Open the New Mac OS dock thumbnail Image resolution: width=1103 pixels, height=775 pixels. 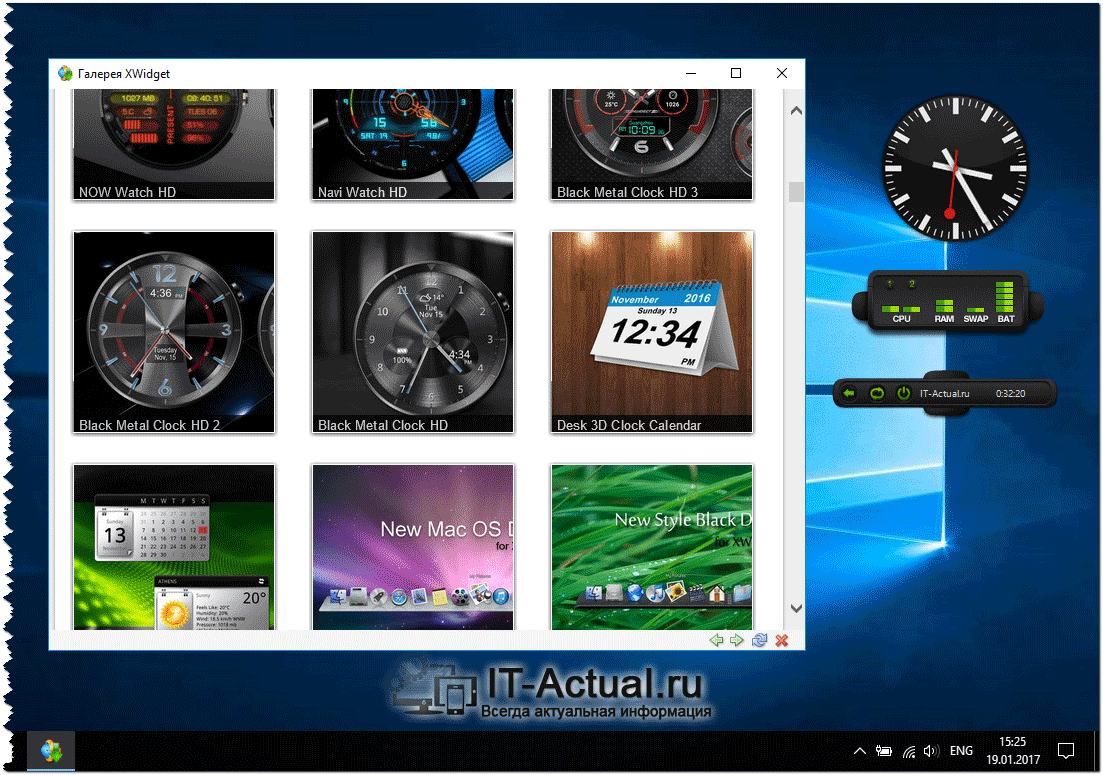click(x=413, y=547)
